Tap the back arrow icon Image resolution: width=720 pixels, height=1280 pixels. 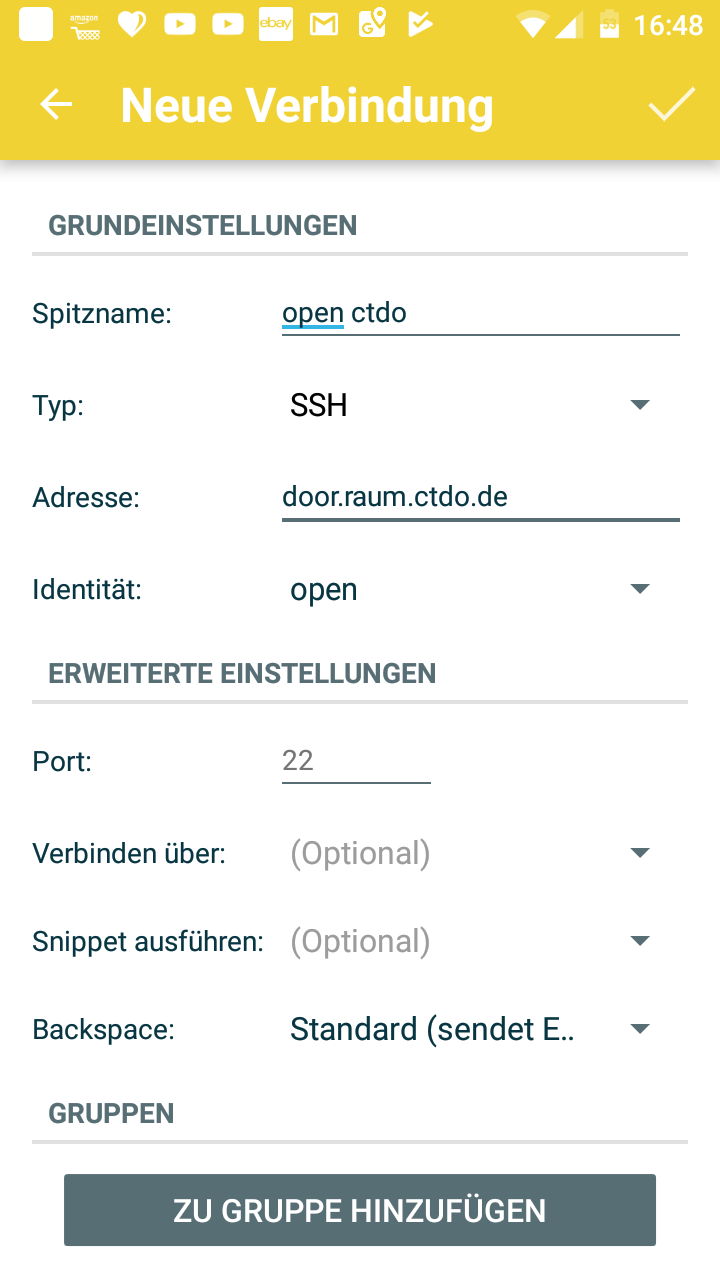(x=56, y=105)
